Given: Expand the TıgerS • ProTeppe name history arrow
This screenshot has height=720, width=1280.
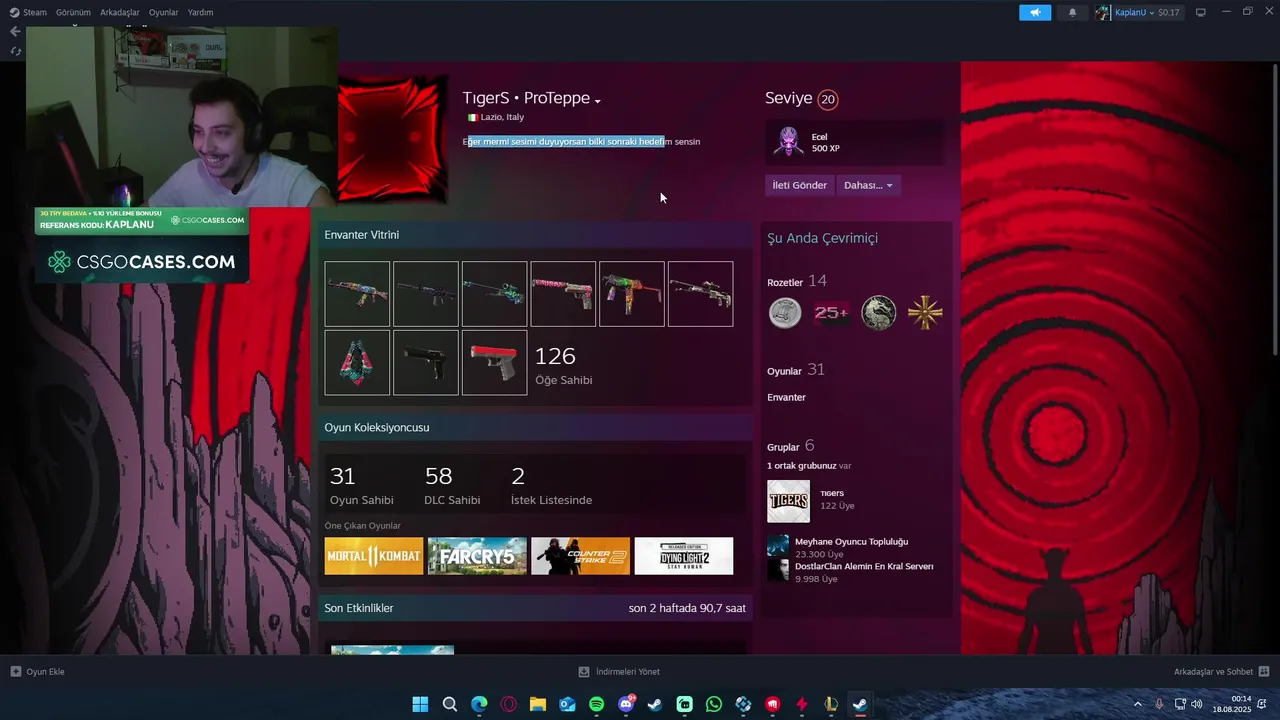Looking at the screenshot, I should pos(597,101).
